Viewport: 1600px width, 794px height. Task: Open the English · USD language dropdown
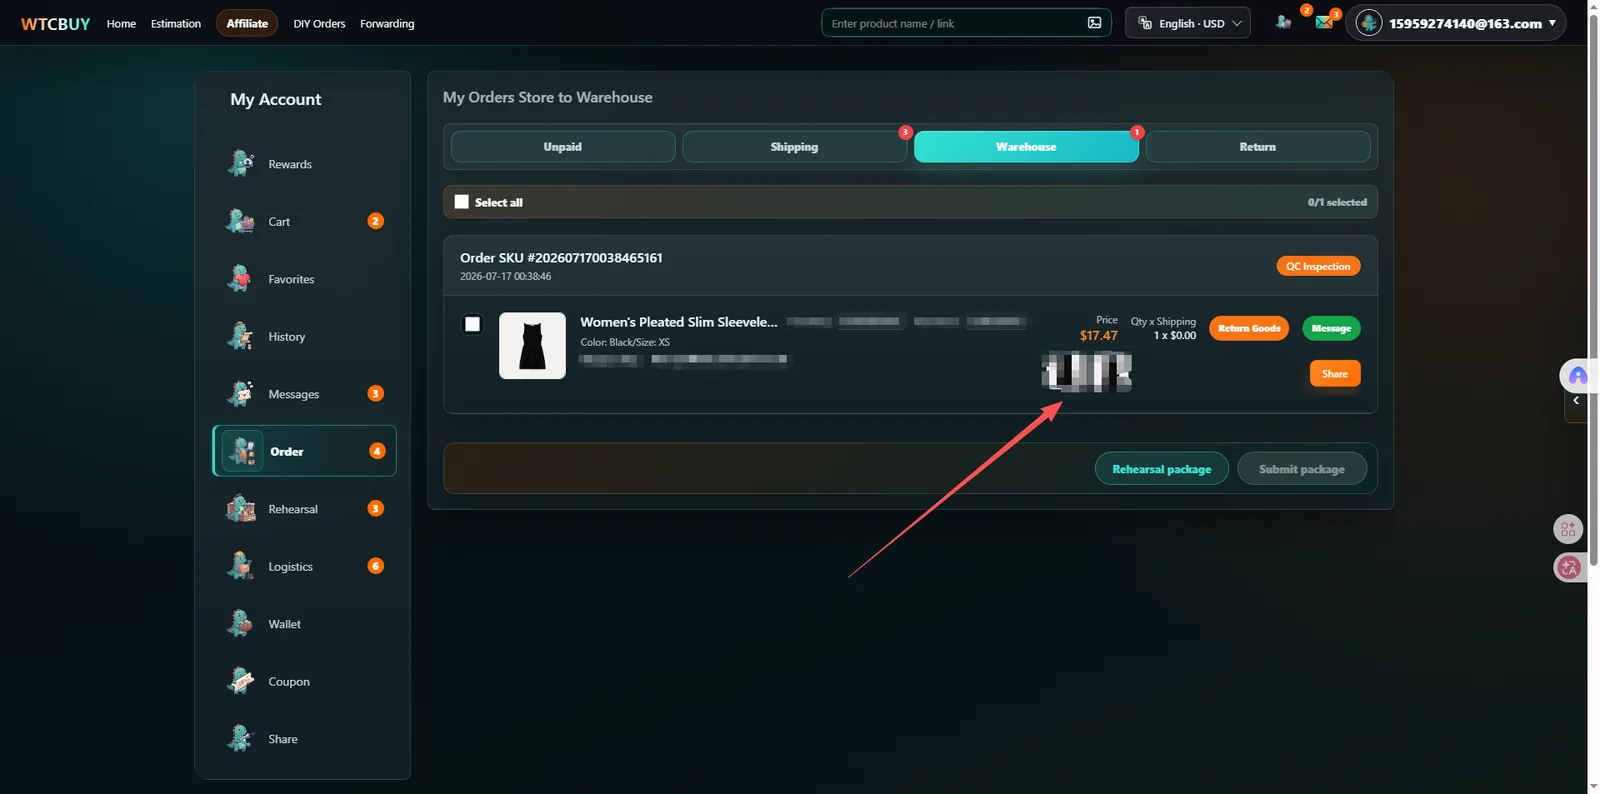1188,23
